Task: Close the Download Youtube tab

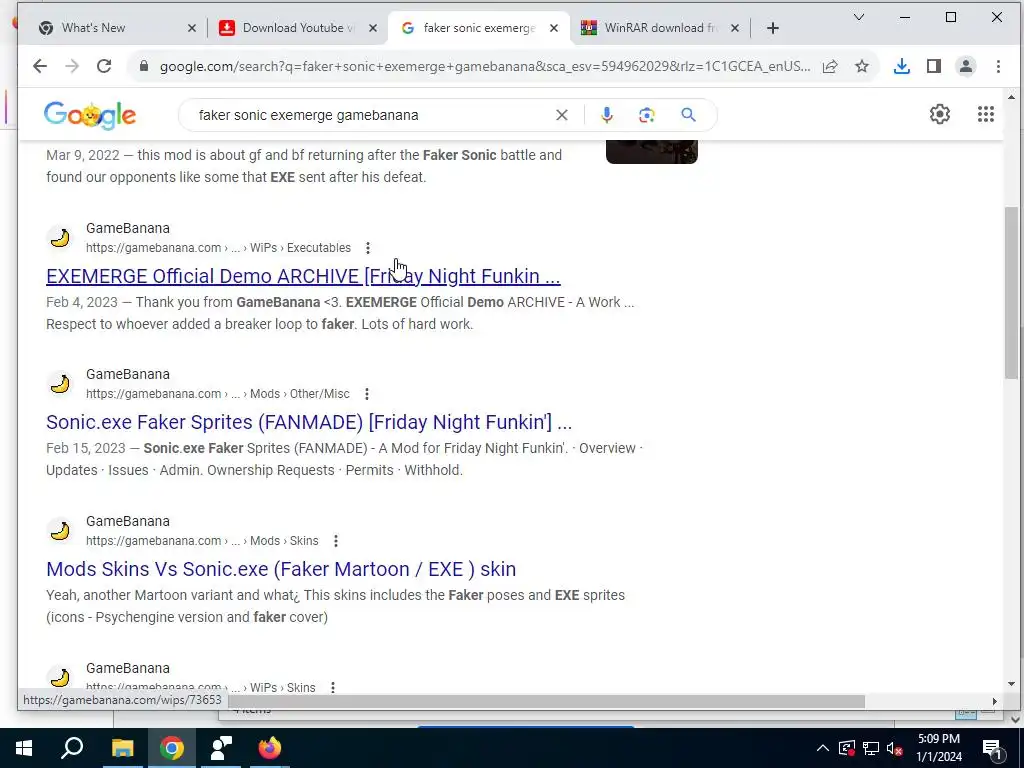Action: tap(372, 28)
